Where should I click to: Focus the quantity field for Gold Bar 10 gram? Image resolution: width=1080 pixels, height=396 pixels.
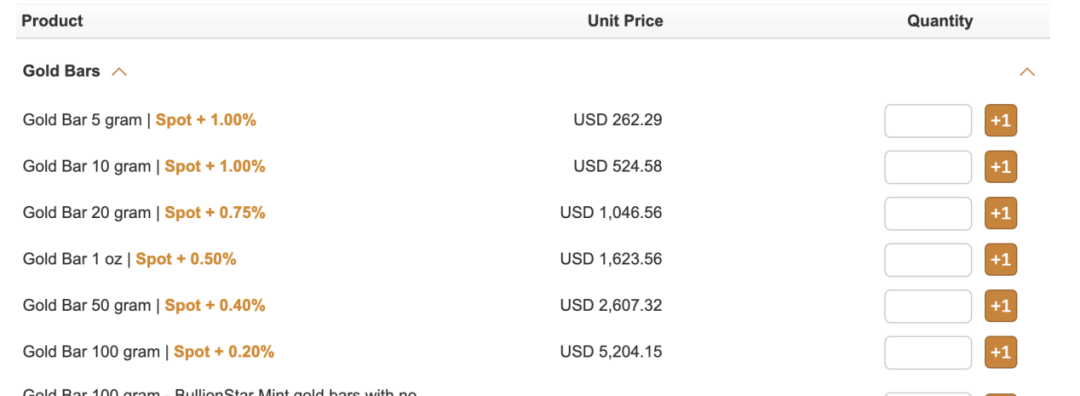(x=928, y=167)
